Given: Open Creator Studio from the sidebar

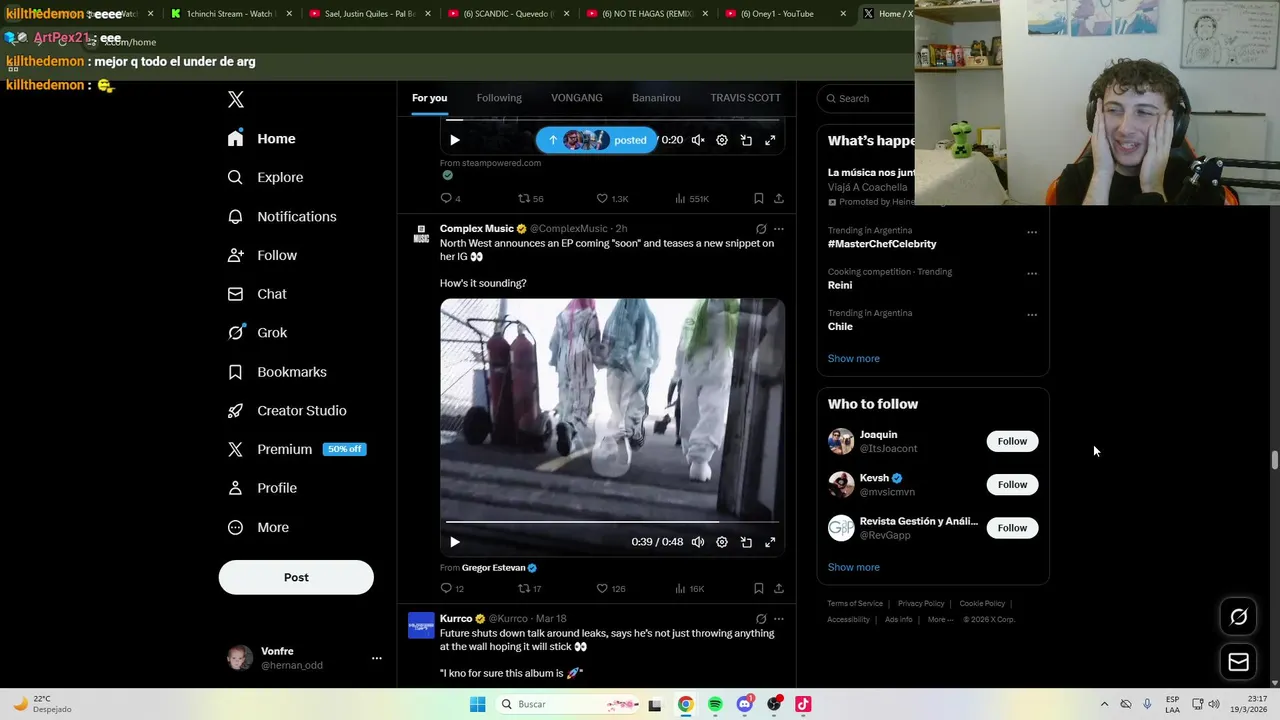Looking at the screenshot, I should tap(288, 411).
